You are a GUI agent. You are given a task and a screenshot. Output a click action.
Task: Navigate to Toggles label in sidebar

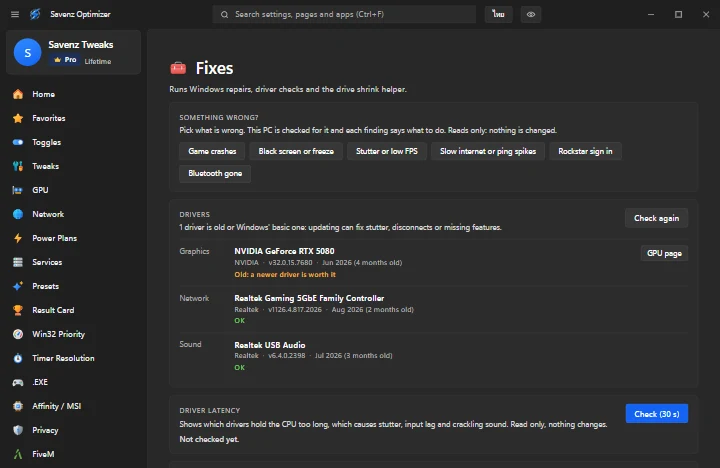click(x=46, y=142)
